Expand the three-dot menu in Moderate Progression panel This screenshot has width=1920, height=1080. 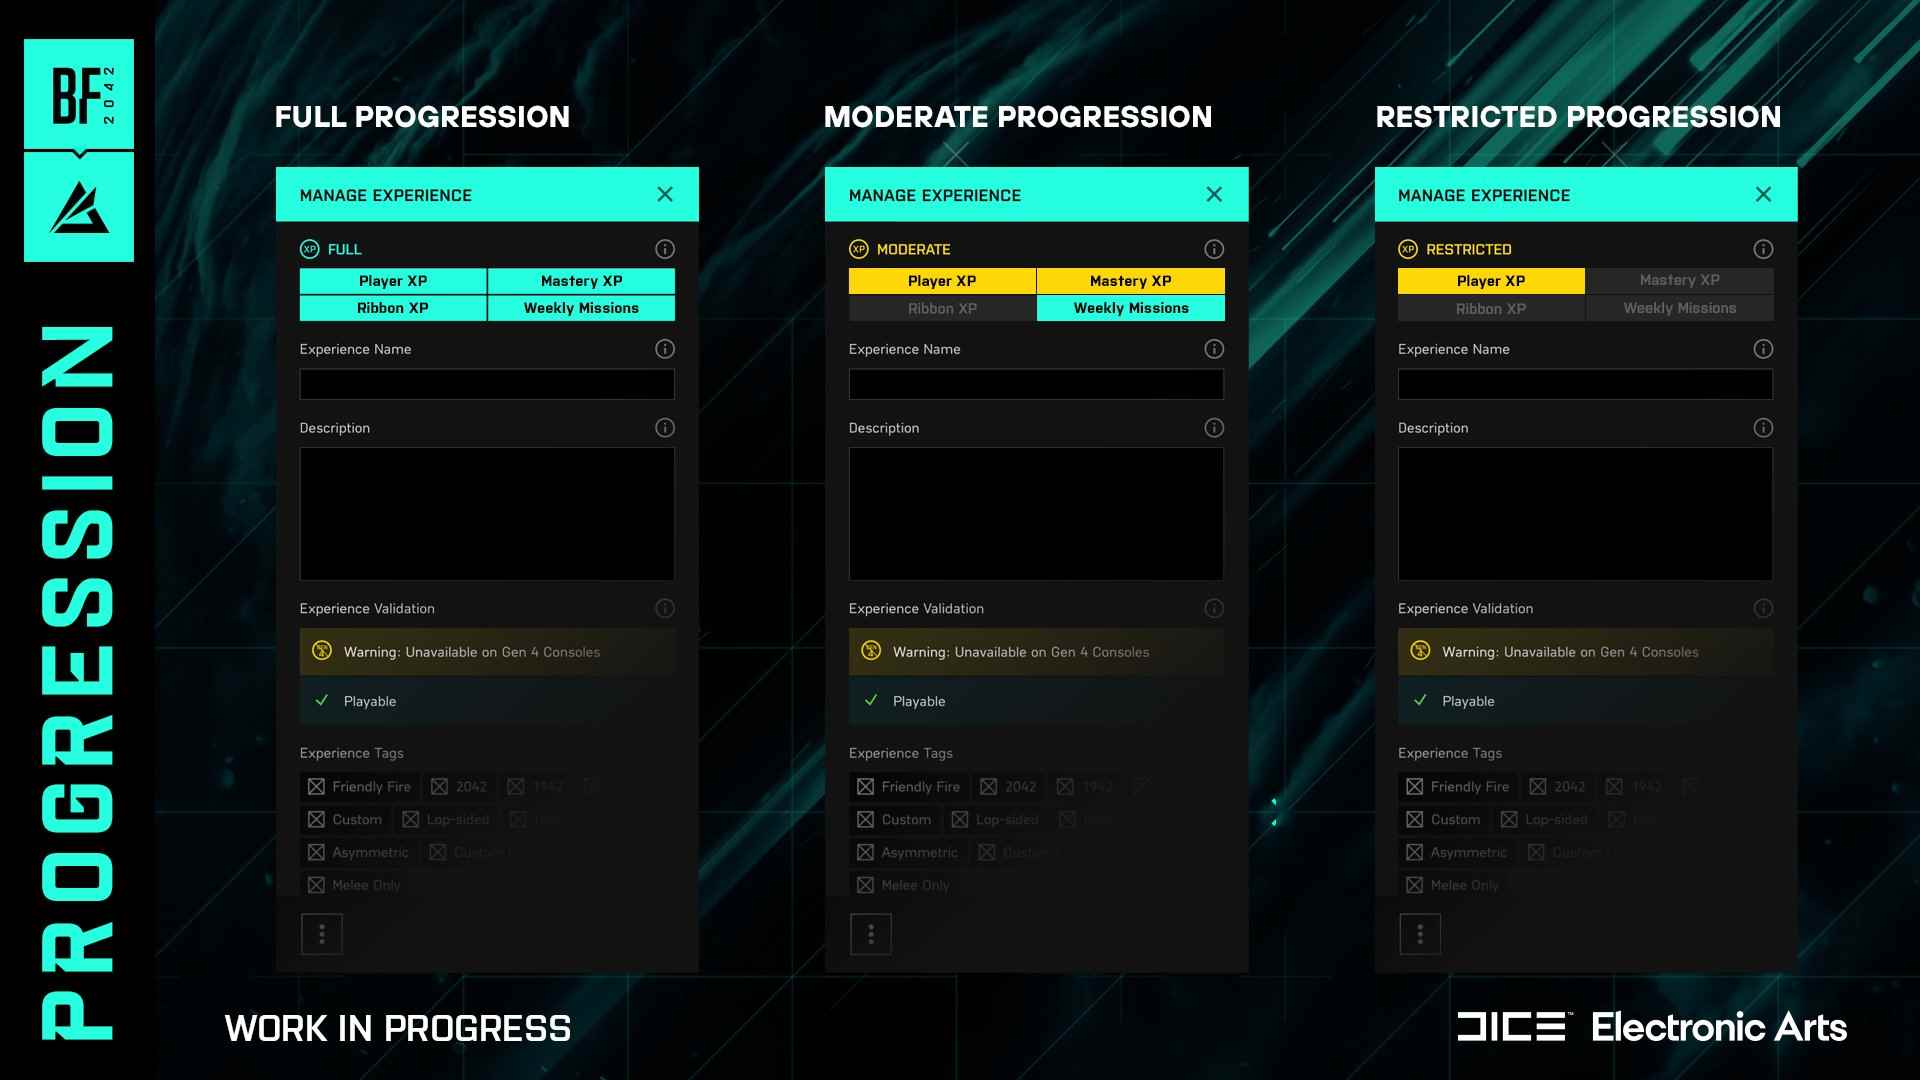coord(870,932)
